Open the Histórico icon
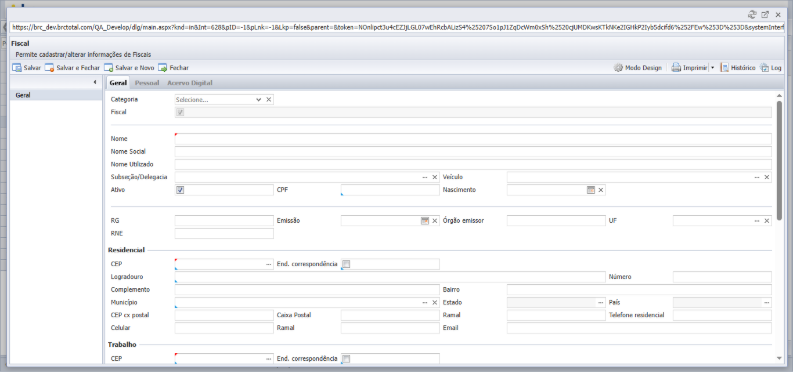The height and width of the screenshot is (372, 793). tap(724, 68)
